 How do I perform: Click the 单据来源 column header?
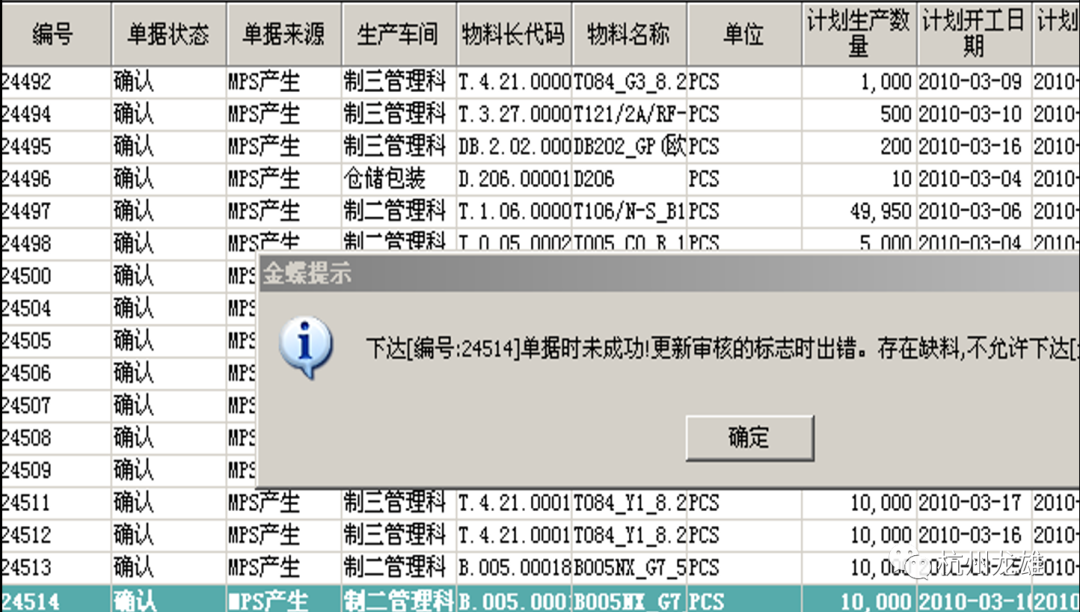point(284,34)
